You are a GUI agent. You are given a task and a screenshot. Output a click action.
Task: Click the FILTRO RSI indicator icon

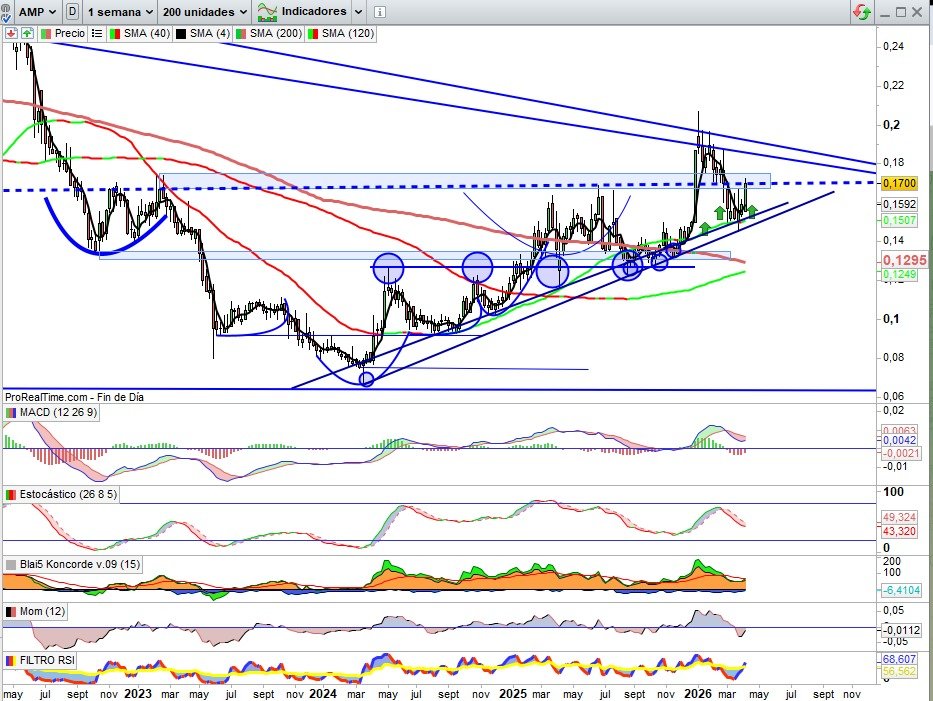[11, 661]
